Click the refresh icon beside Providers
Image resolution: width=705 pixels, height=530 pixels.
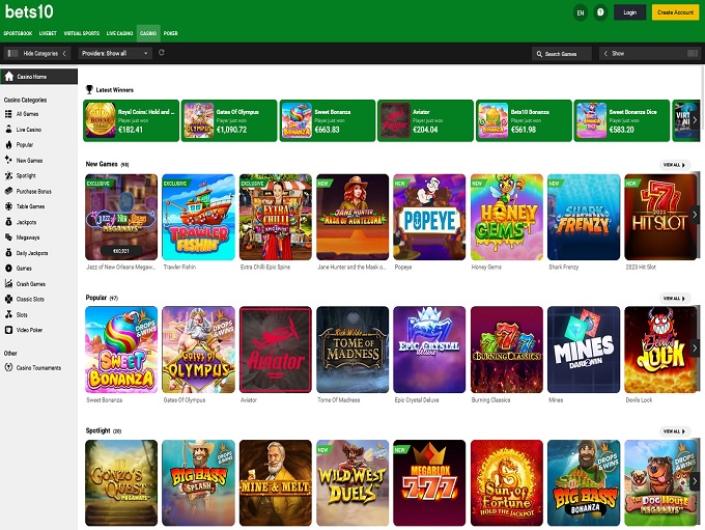click(x=161, y=53)
